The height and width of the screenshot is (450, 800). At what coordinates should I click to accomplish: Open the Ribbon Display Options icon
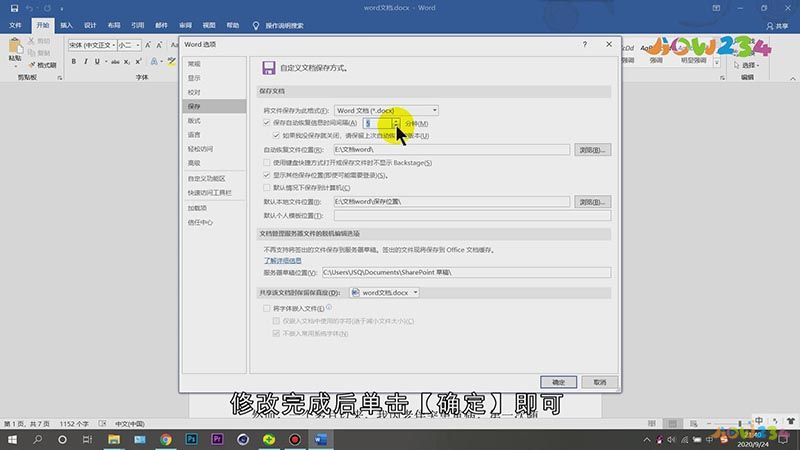[716, 8]
